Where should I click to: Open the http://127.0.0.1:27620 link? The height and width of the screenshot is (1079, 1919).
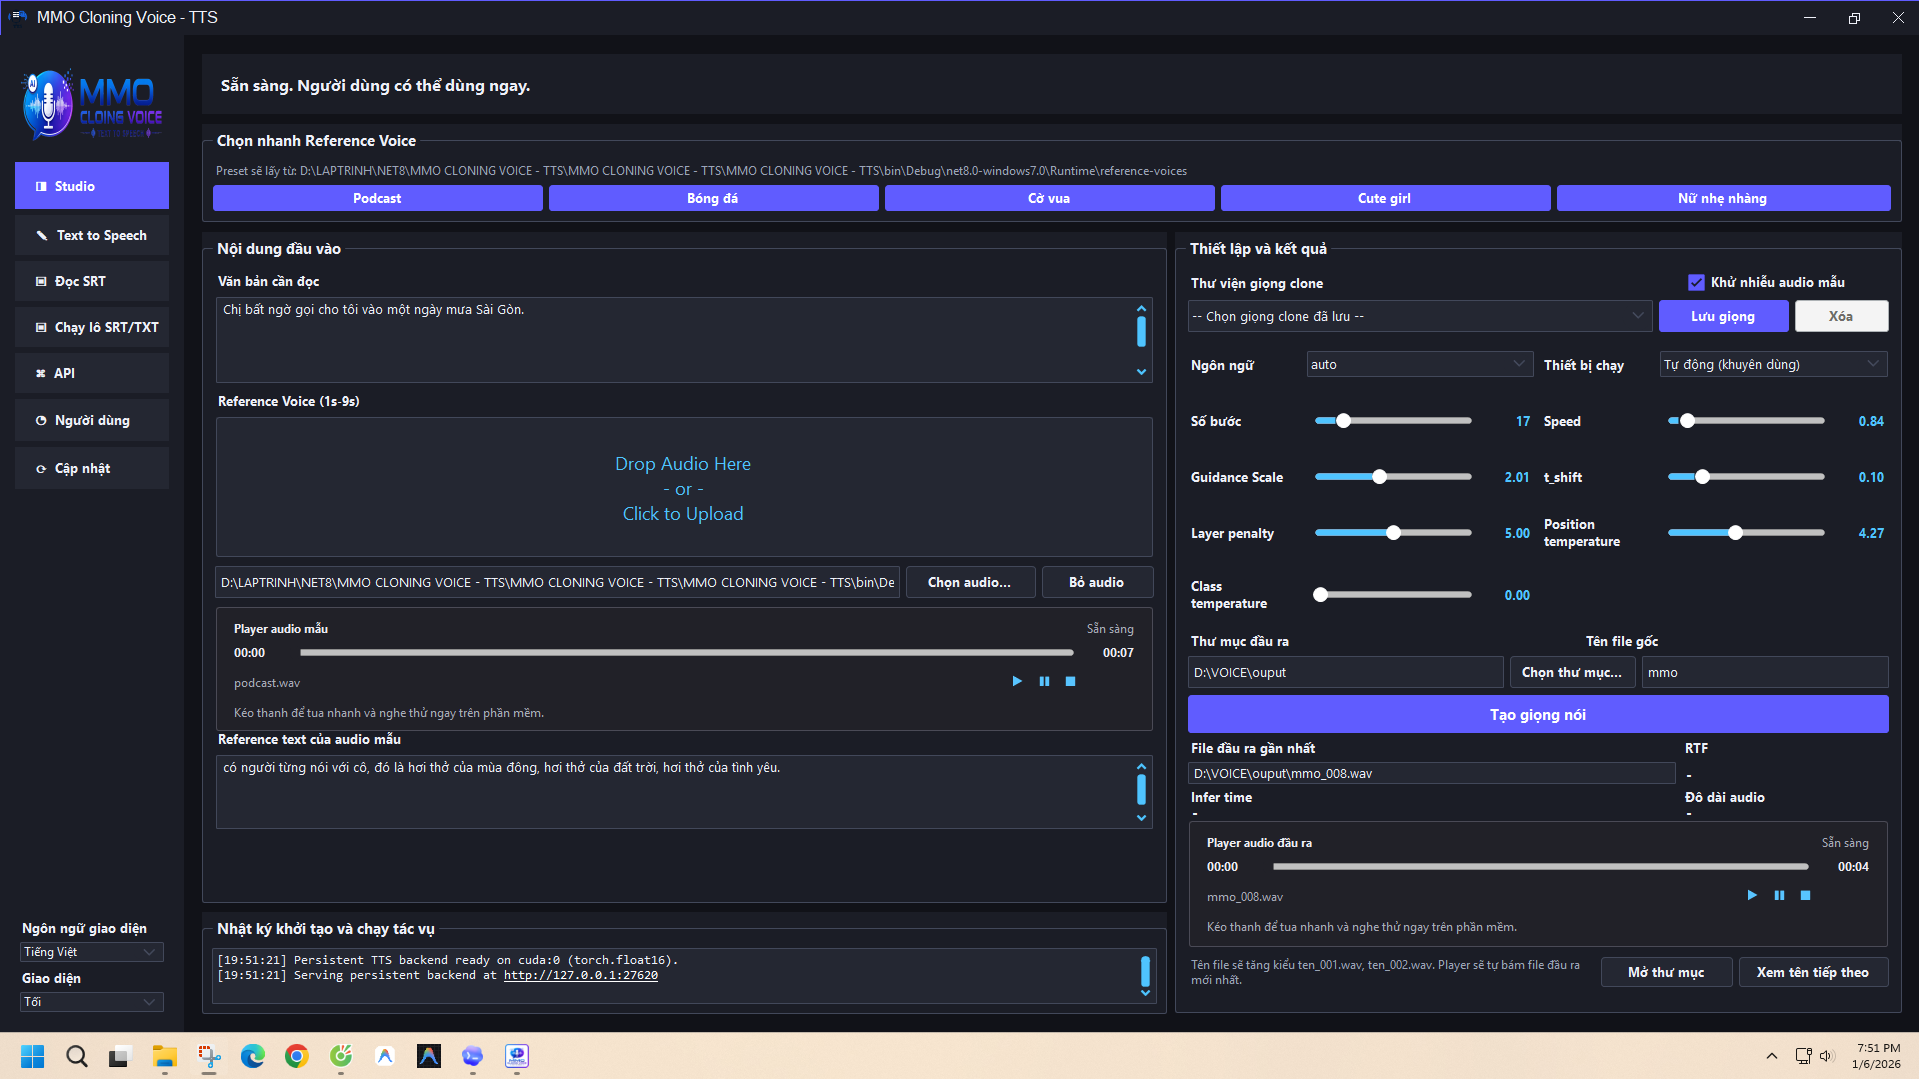click(580, 975)
